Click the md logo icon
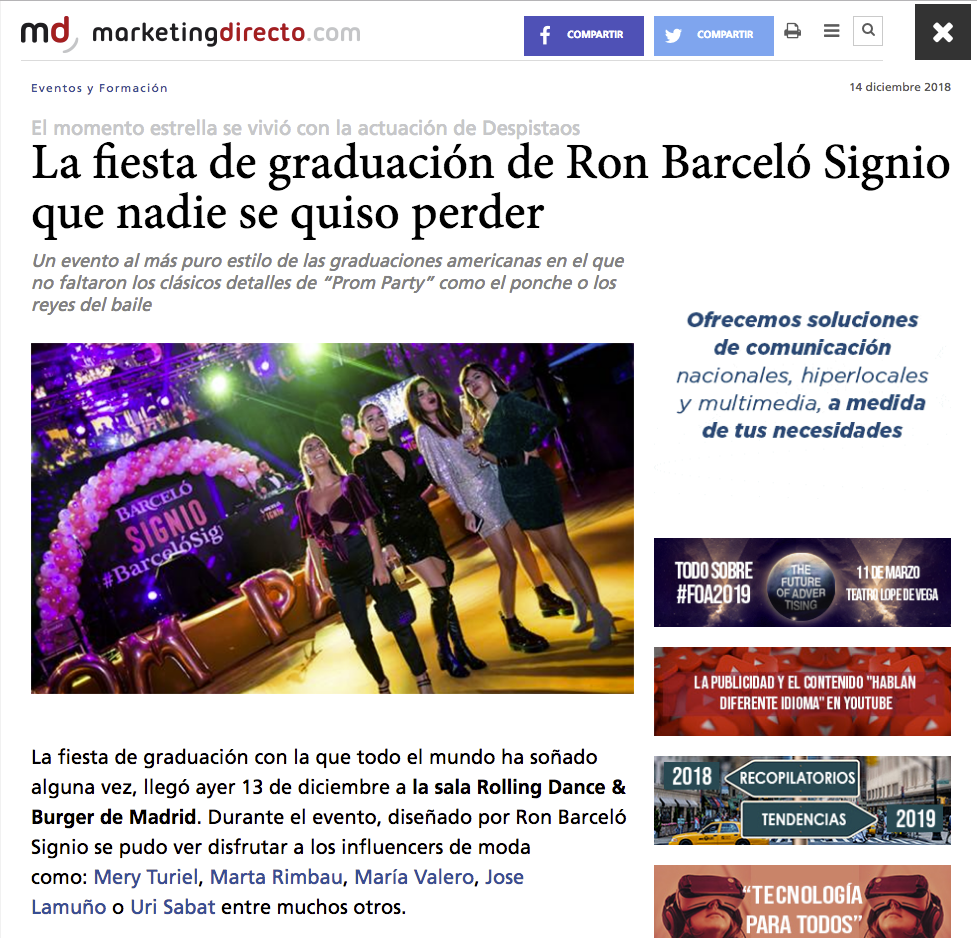The width and height of the screenshot is (977, 938). tap(49, 33)
